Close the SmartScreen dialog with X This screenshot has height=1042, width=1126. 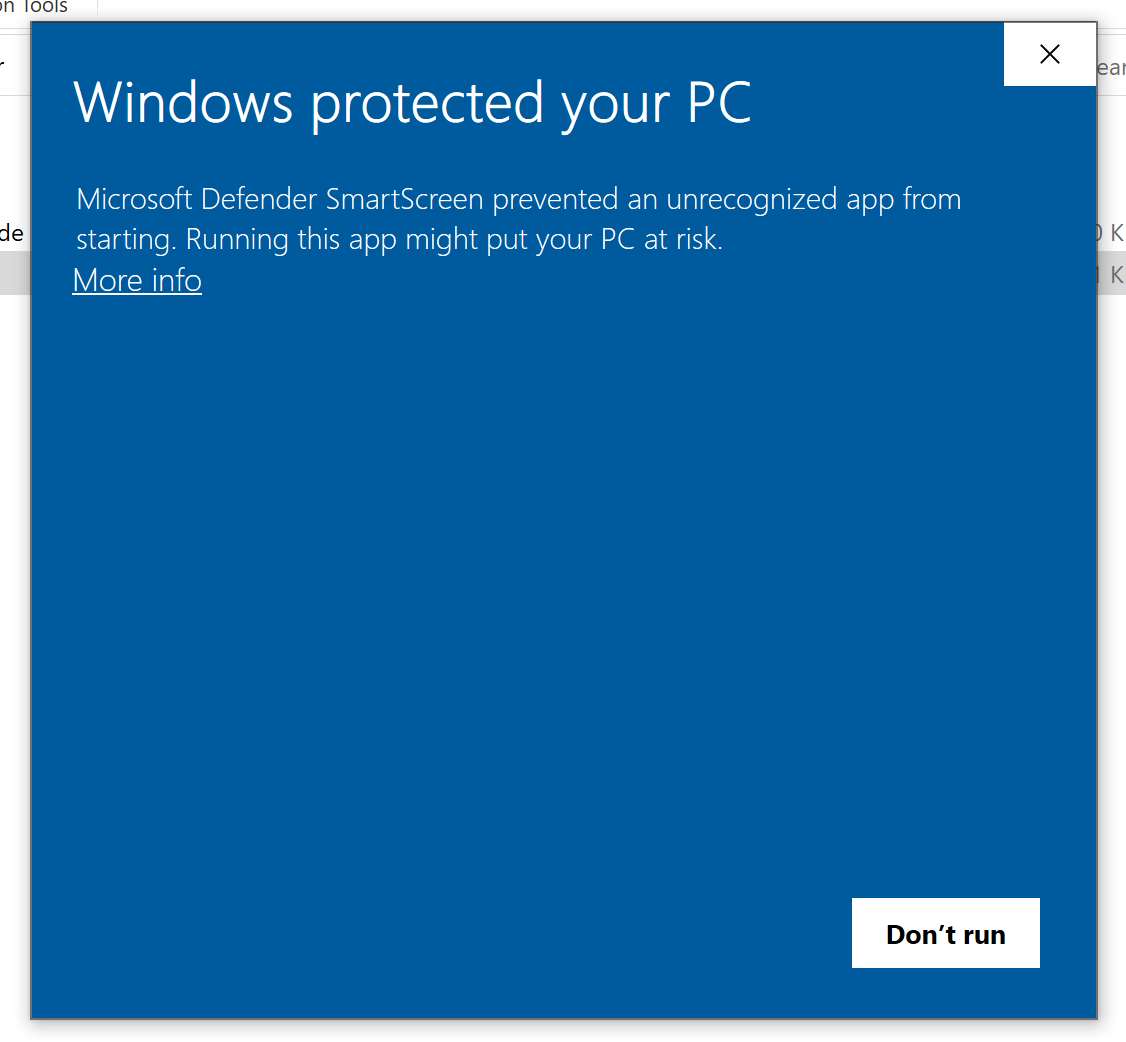(1049, 55)
